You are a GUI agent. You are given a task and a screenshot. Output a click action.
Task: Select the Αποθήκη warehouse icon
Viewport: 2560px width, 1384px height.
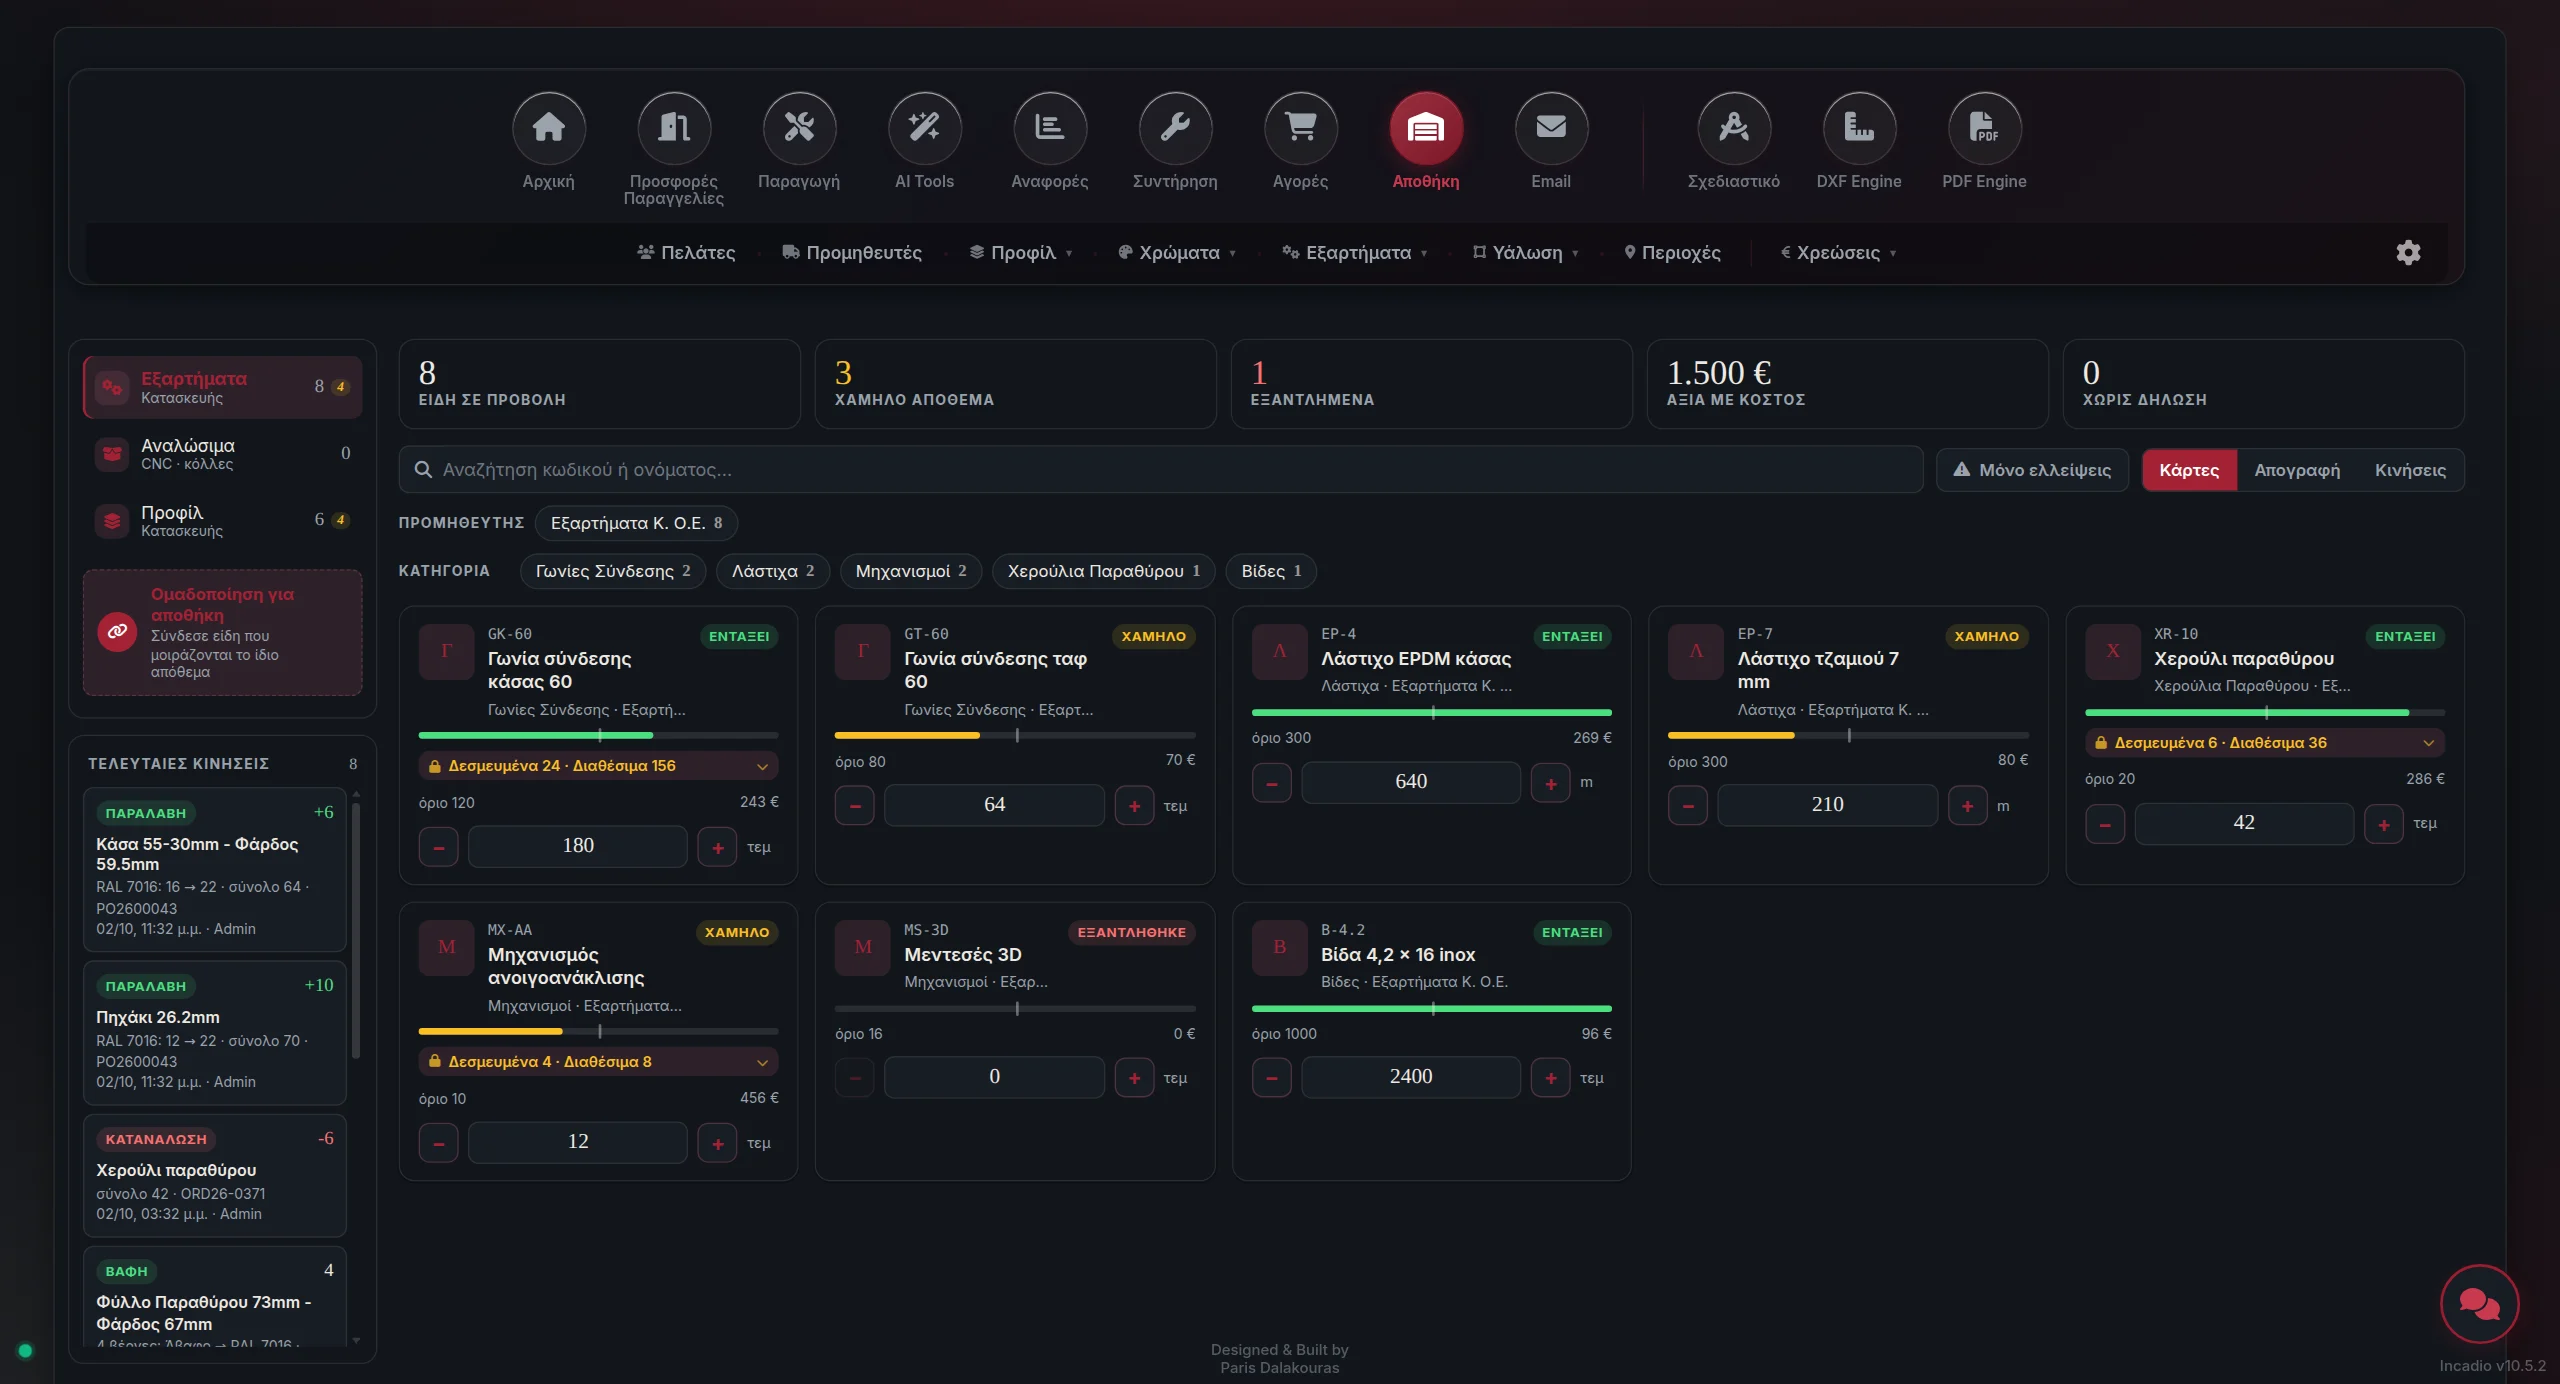coord(1426,128)
